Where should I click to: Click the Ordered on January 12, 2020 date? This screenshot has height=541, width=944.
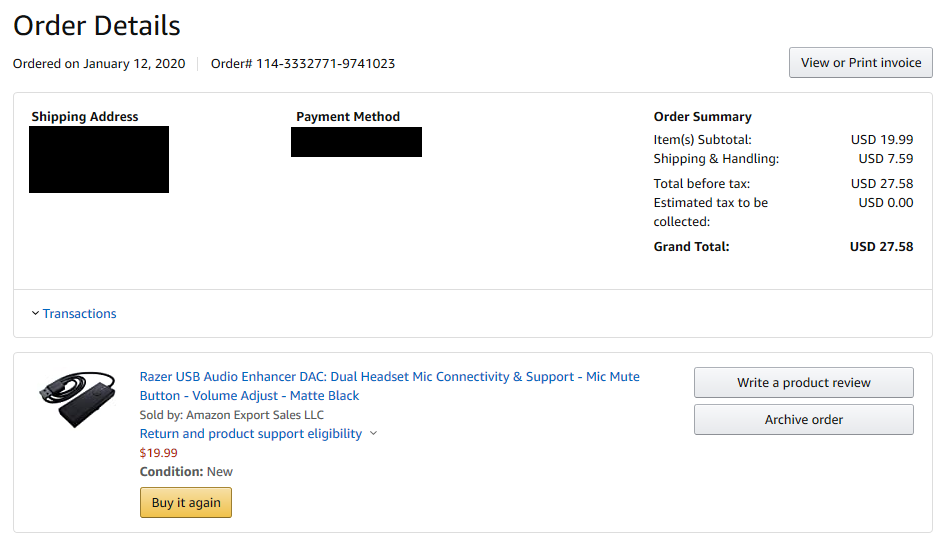99,64
